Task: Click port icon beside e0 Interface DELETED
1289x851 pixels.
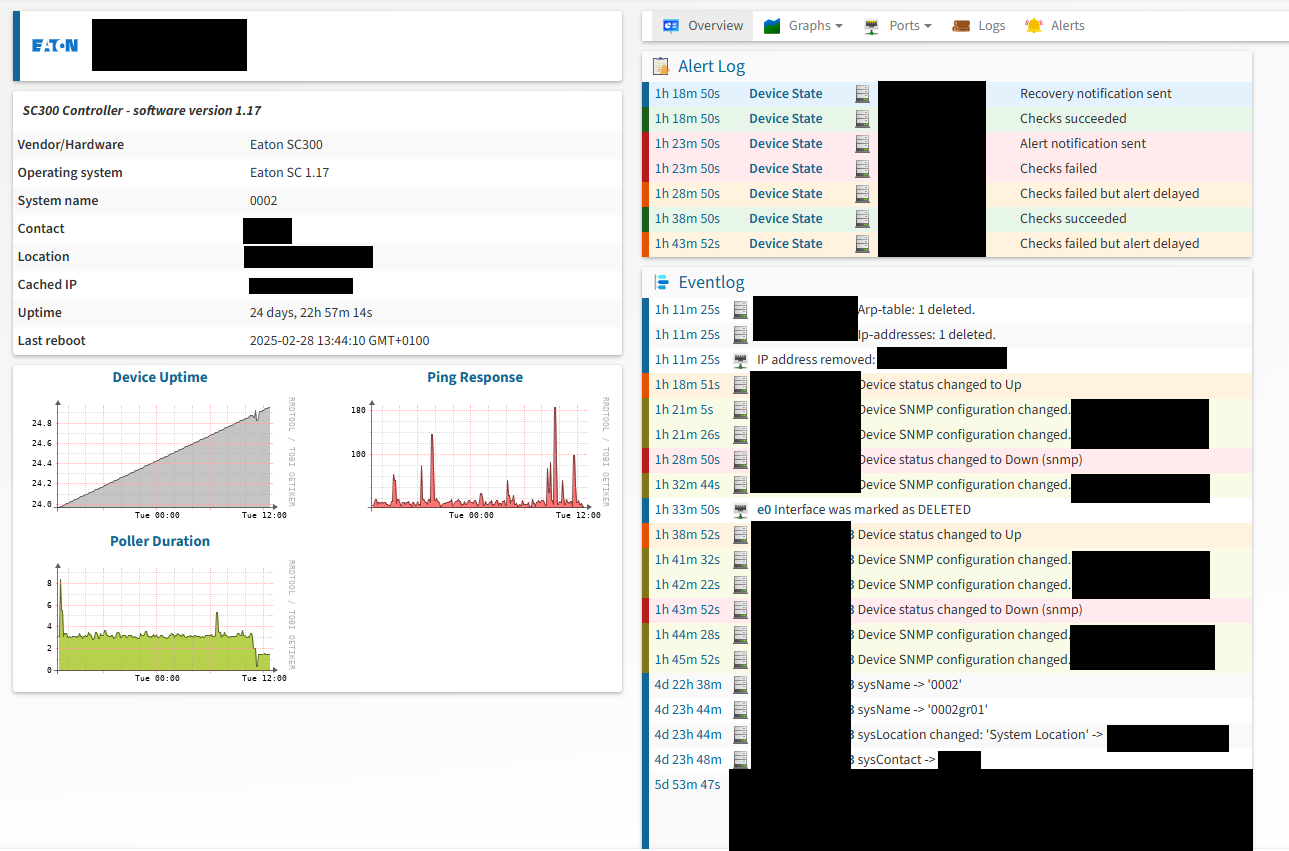Action: click(741, 510)
